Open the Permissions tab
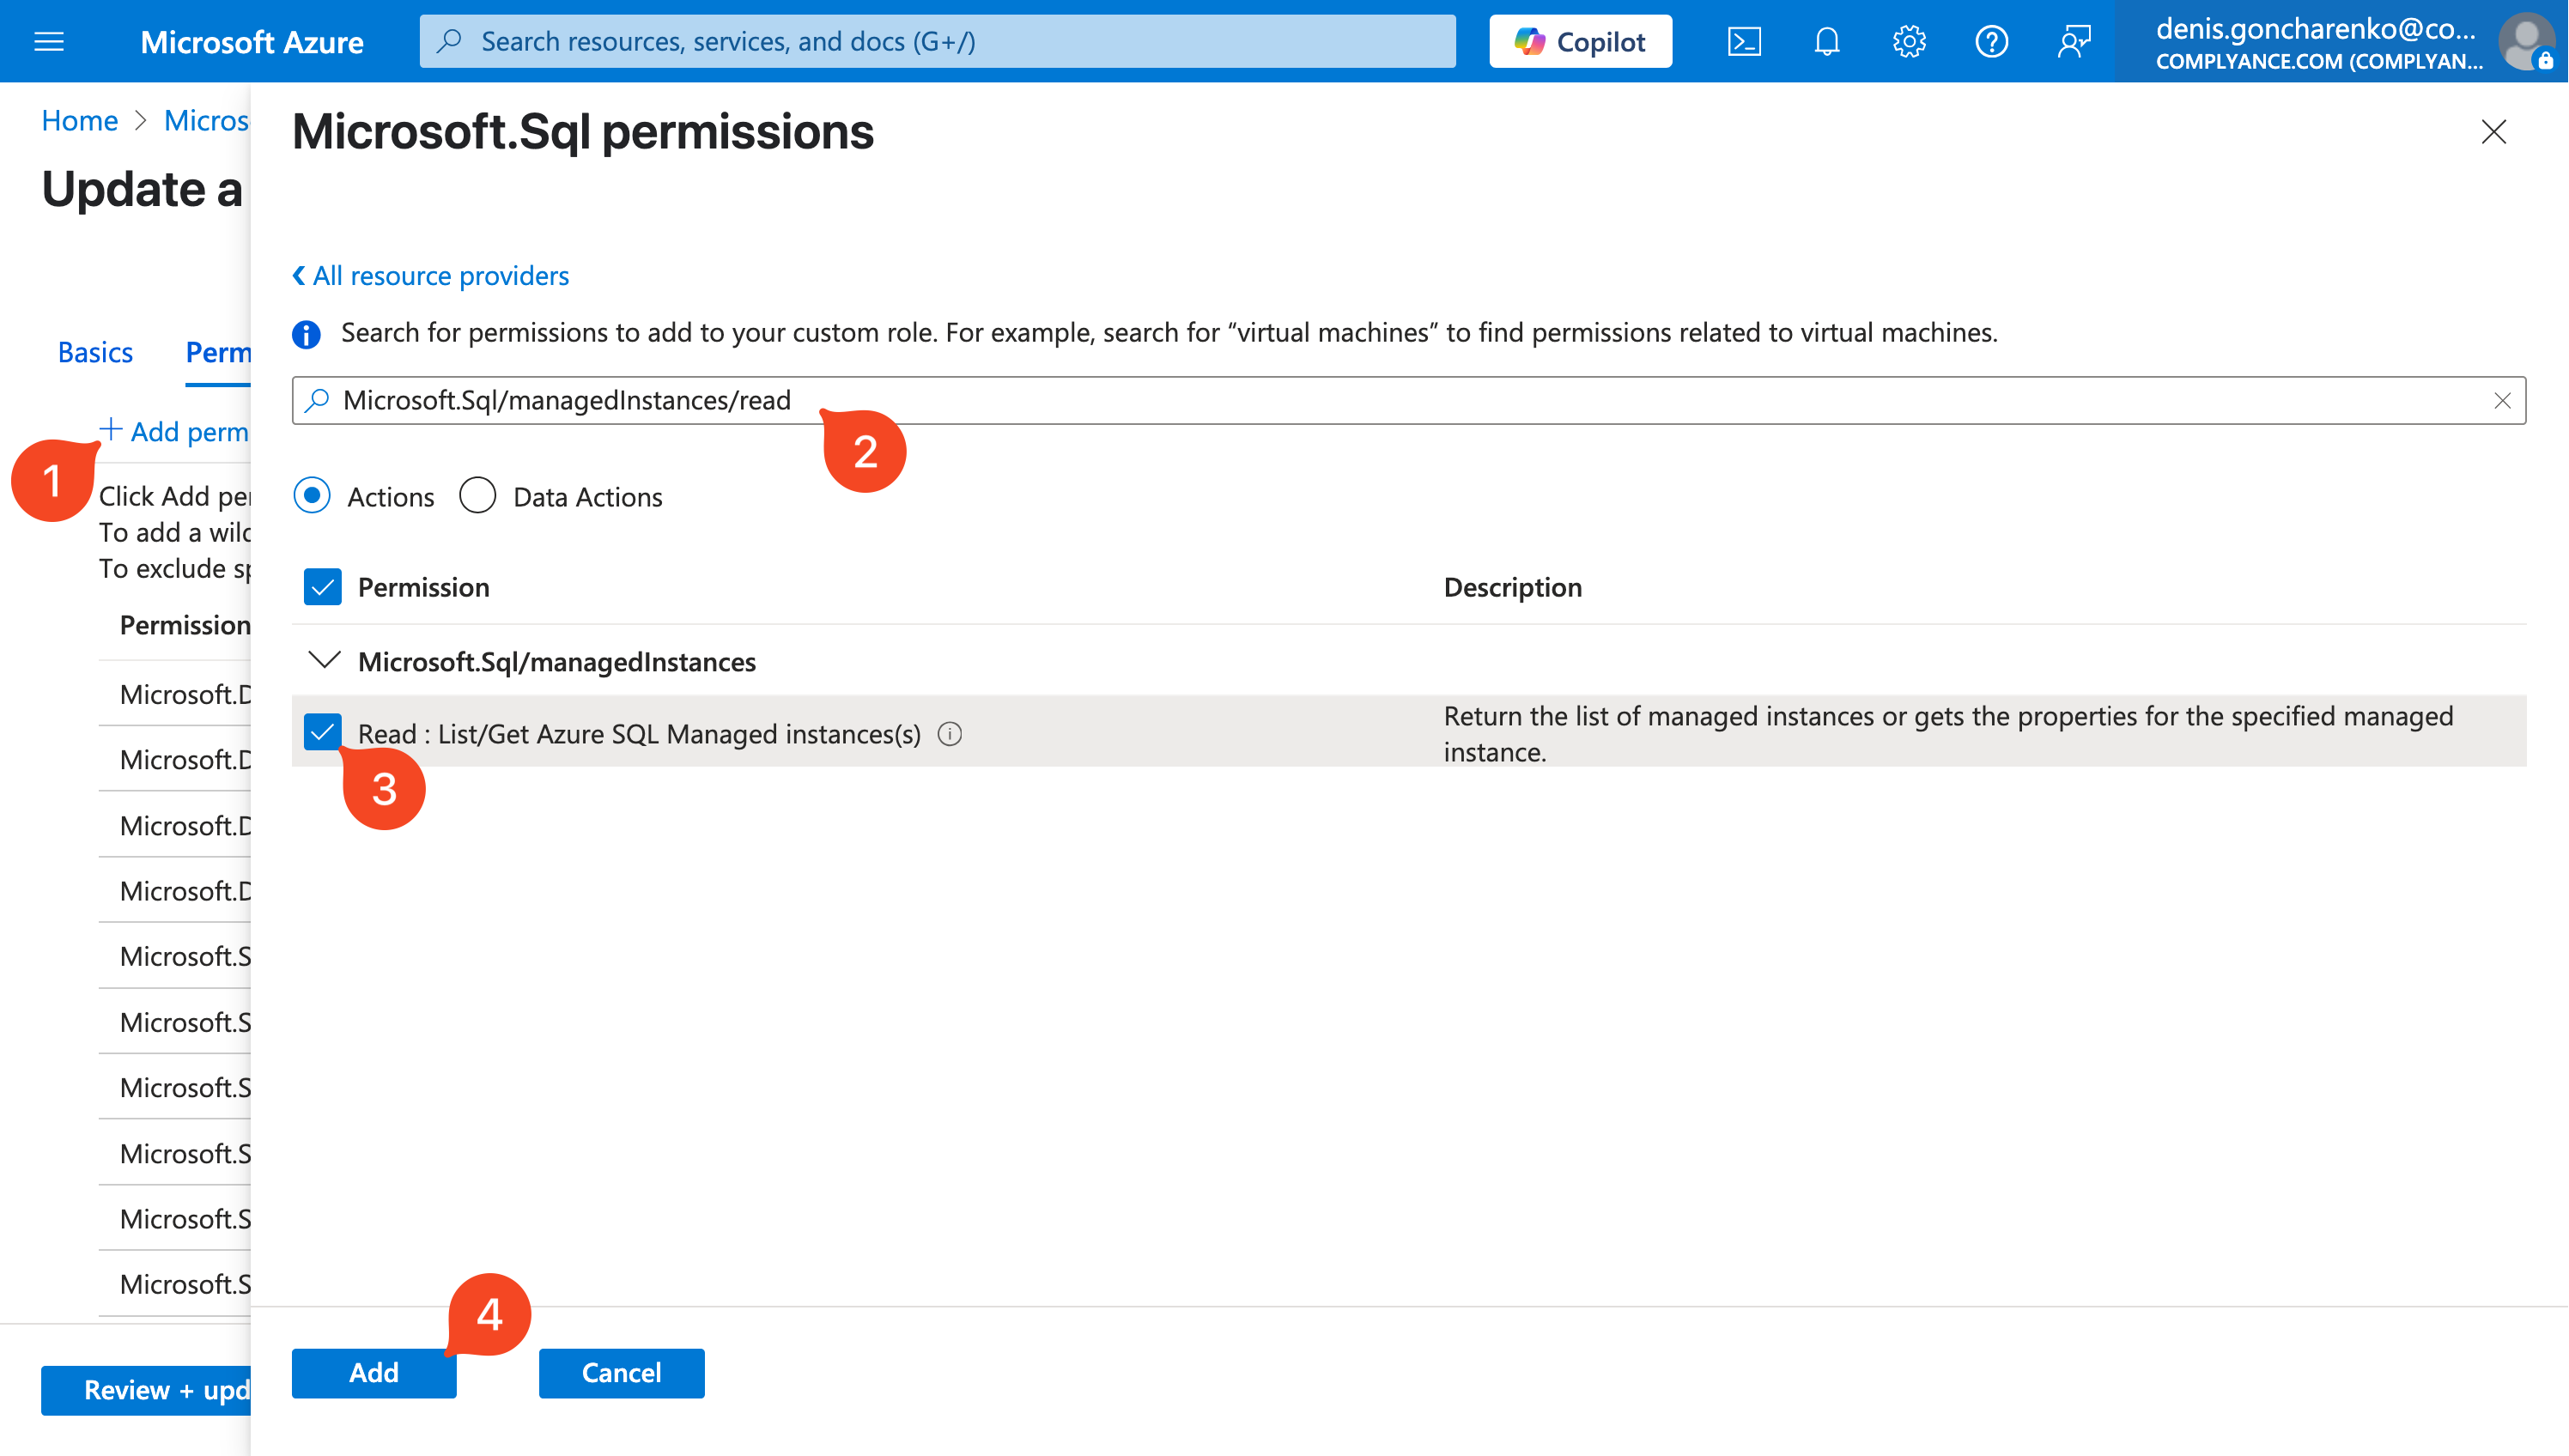Viewport: 2569px width, 1456px height. (x=218, y=352)
